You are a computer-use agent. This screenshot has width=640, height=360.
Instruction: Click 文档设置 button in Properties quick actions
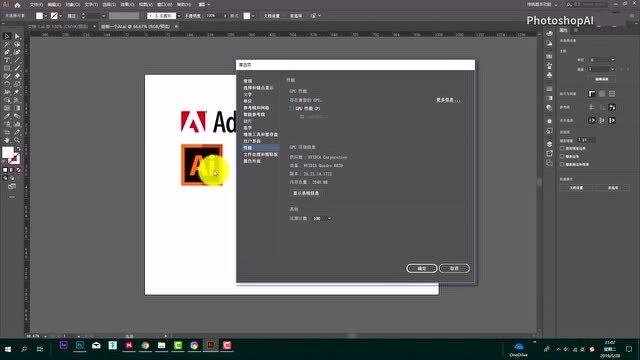click(576, 188)
